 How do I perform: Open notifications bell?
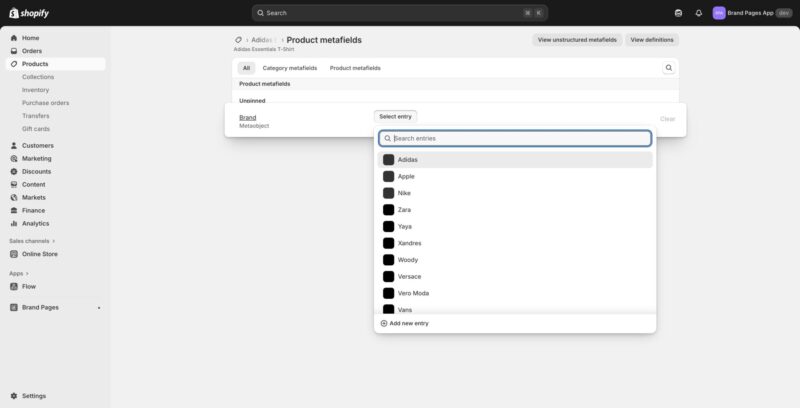click(698, 13)
